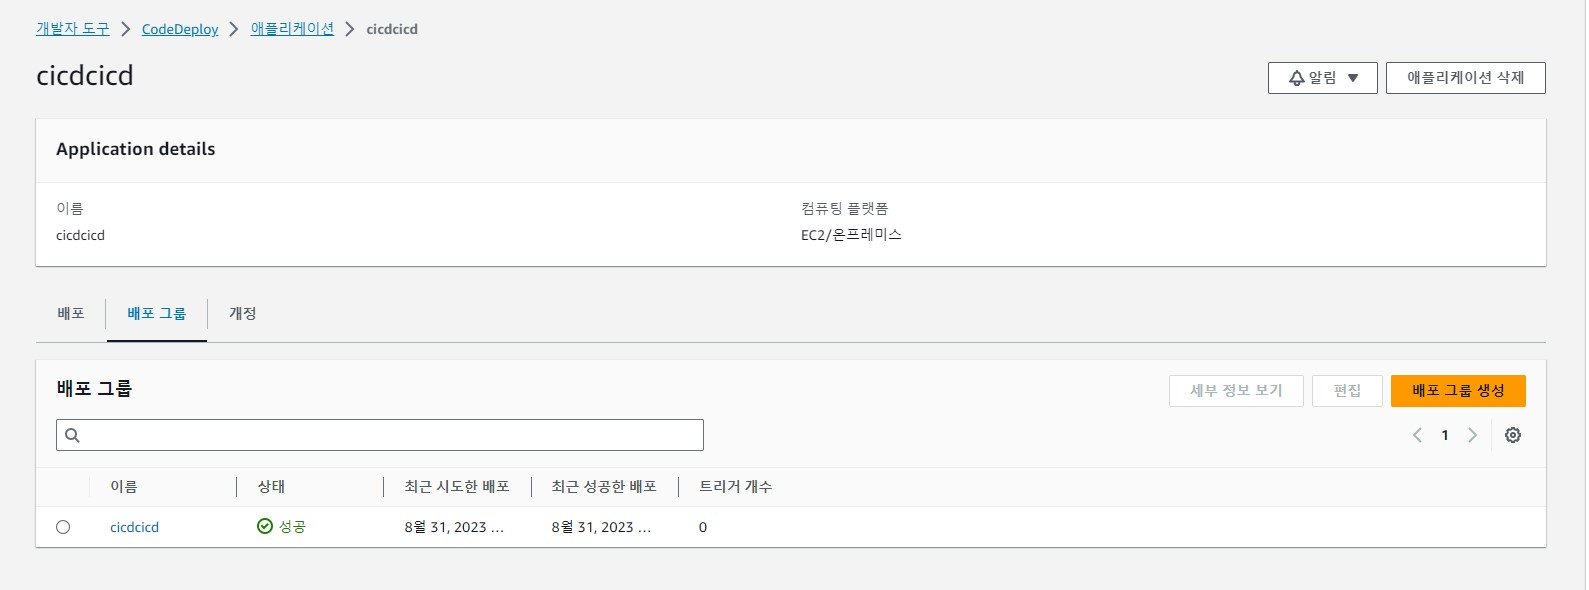
Task: Switch to the 배포 tab
Action: [x=71, y=314]
